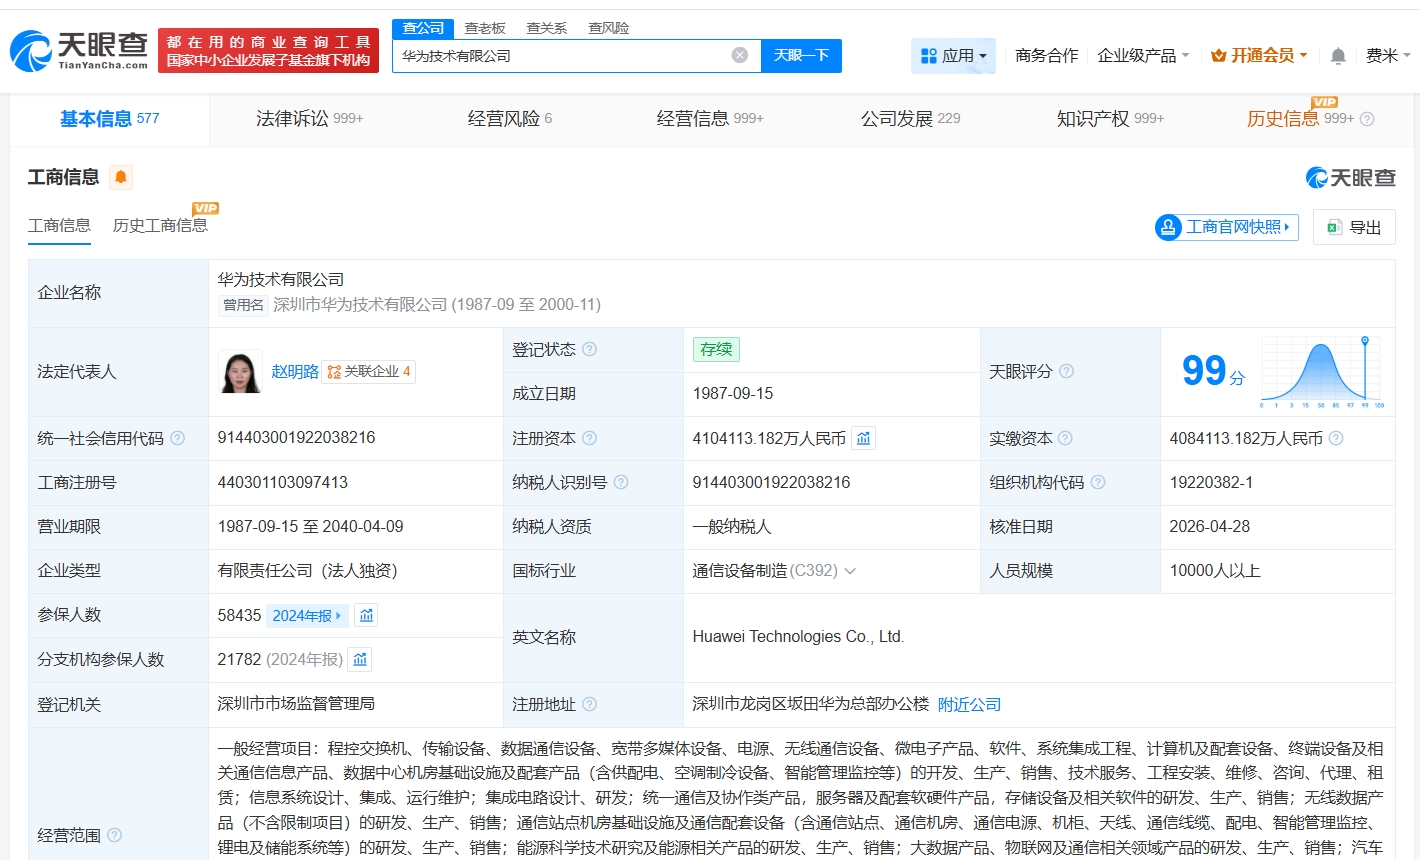Open the notification bell in the header
The image size is (1420, 860).
(1338, 56)
